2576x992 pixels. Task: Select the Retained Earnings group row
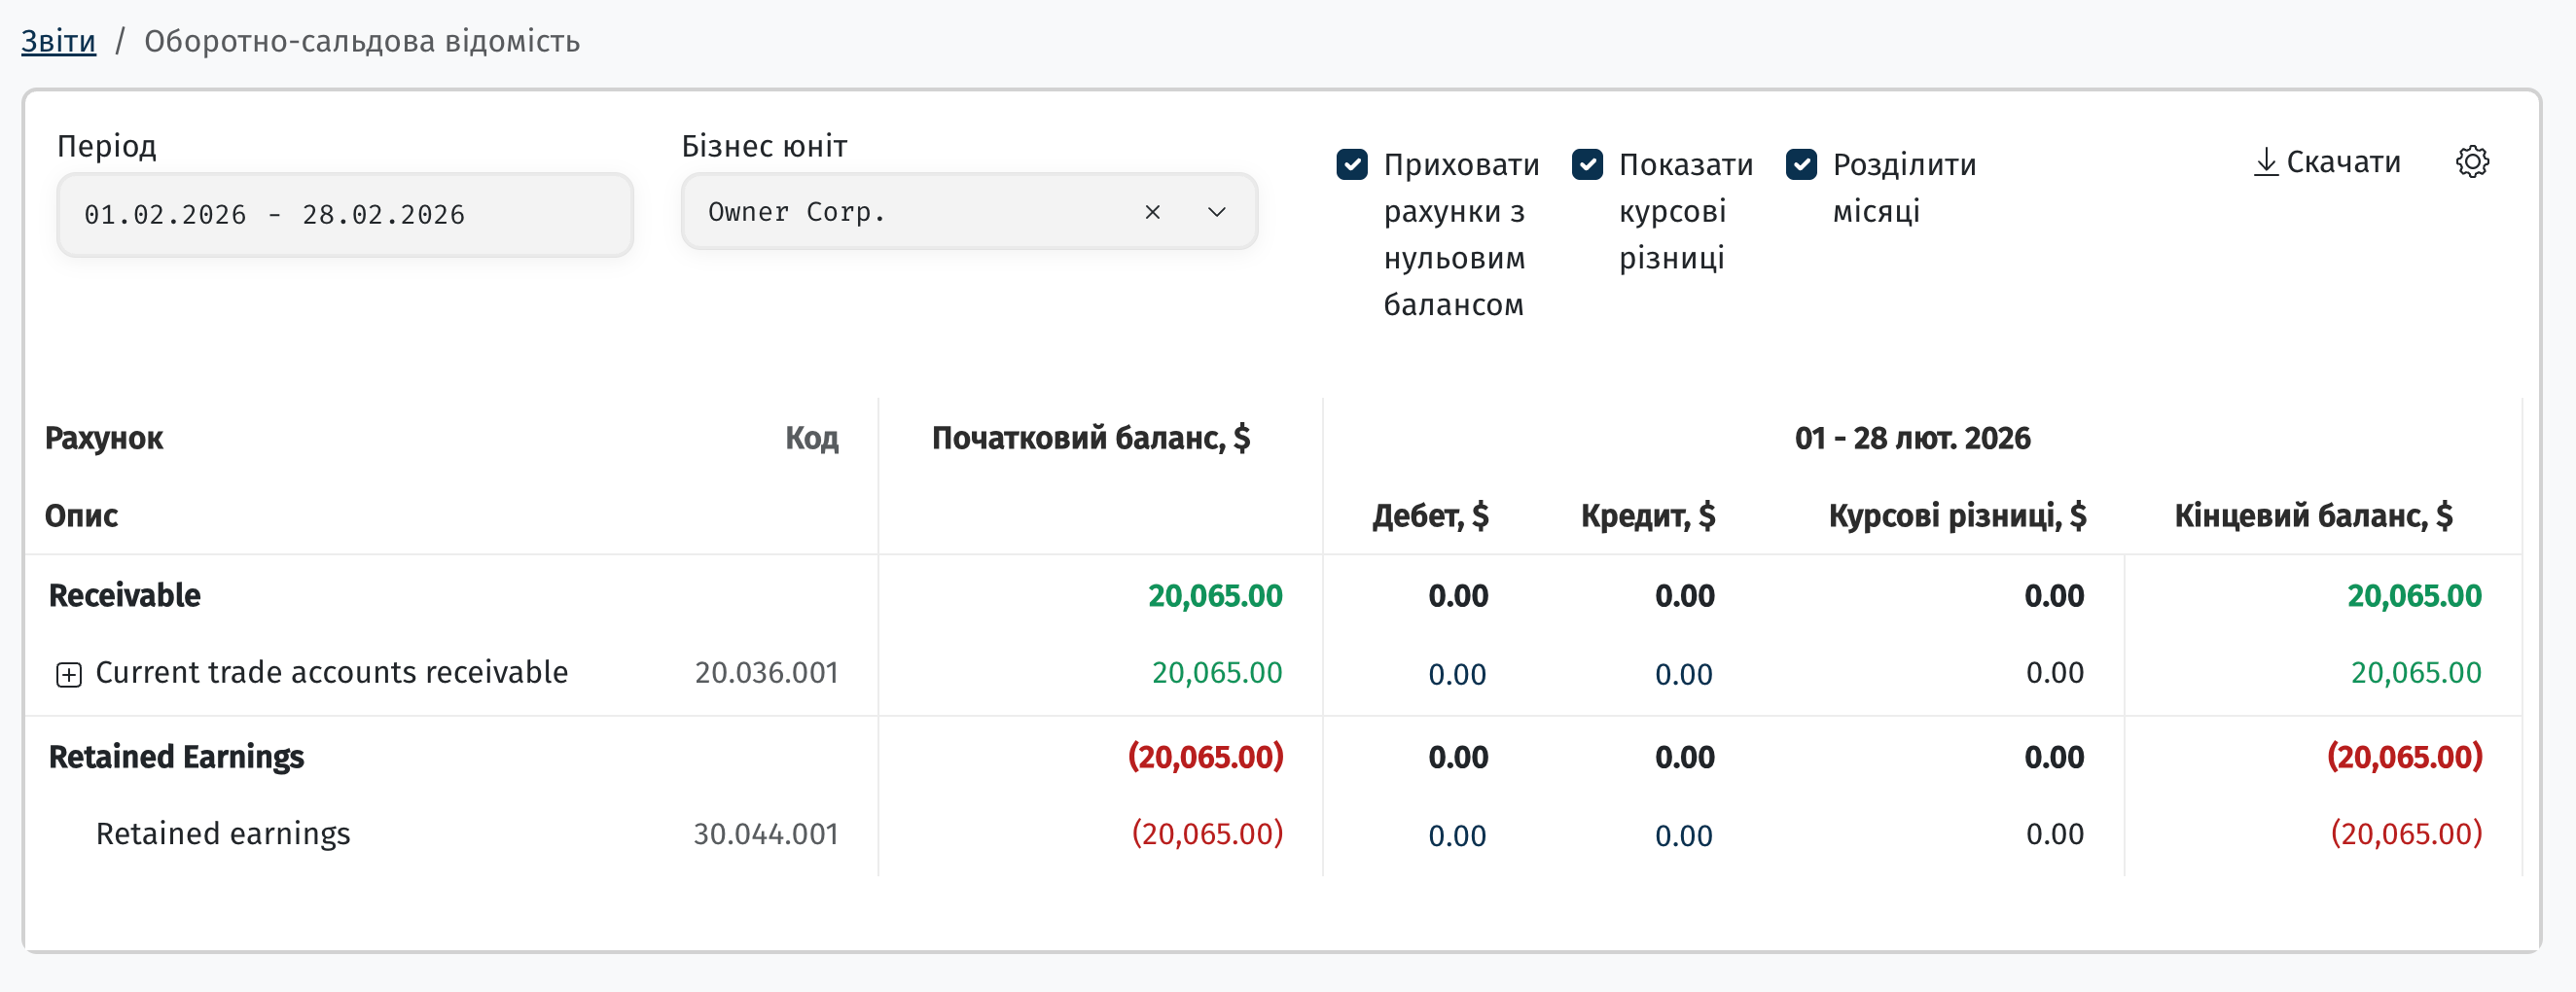point(1273,757)
